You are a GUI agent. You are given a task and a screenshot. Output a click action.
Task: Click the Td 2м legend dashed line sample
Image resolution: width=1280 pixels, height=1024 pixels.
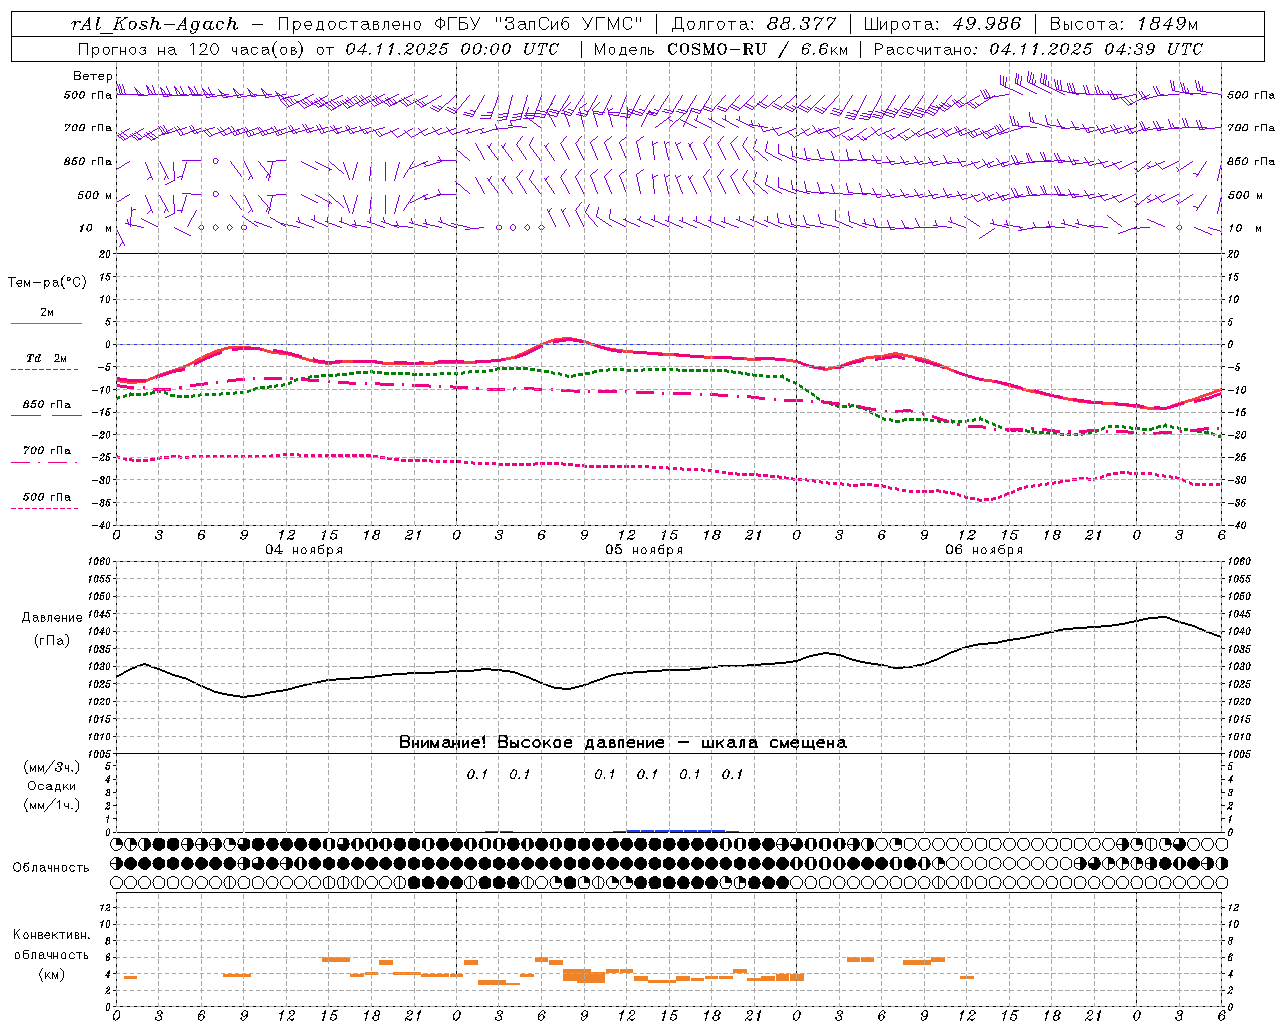click(45, 370)
